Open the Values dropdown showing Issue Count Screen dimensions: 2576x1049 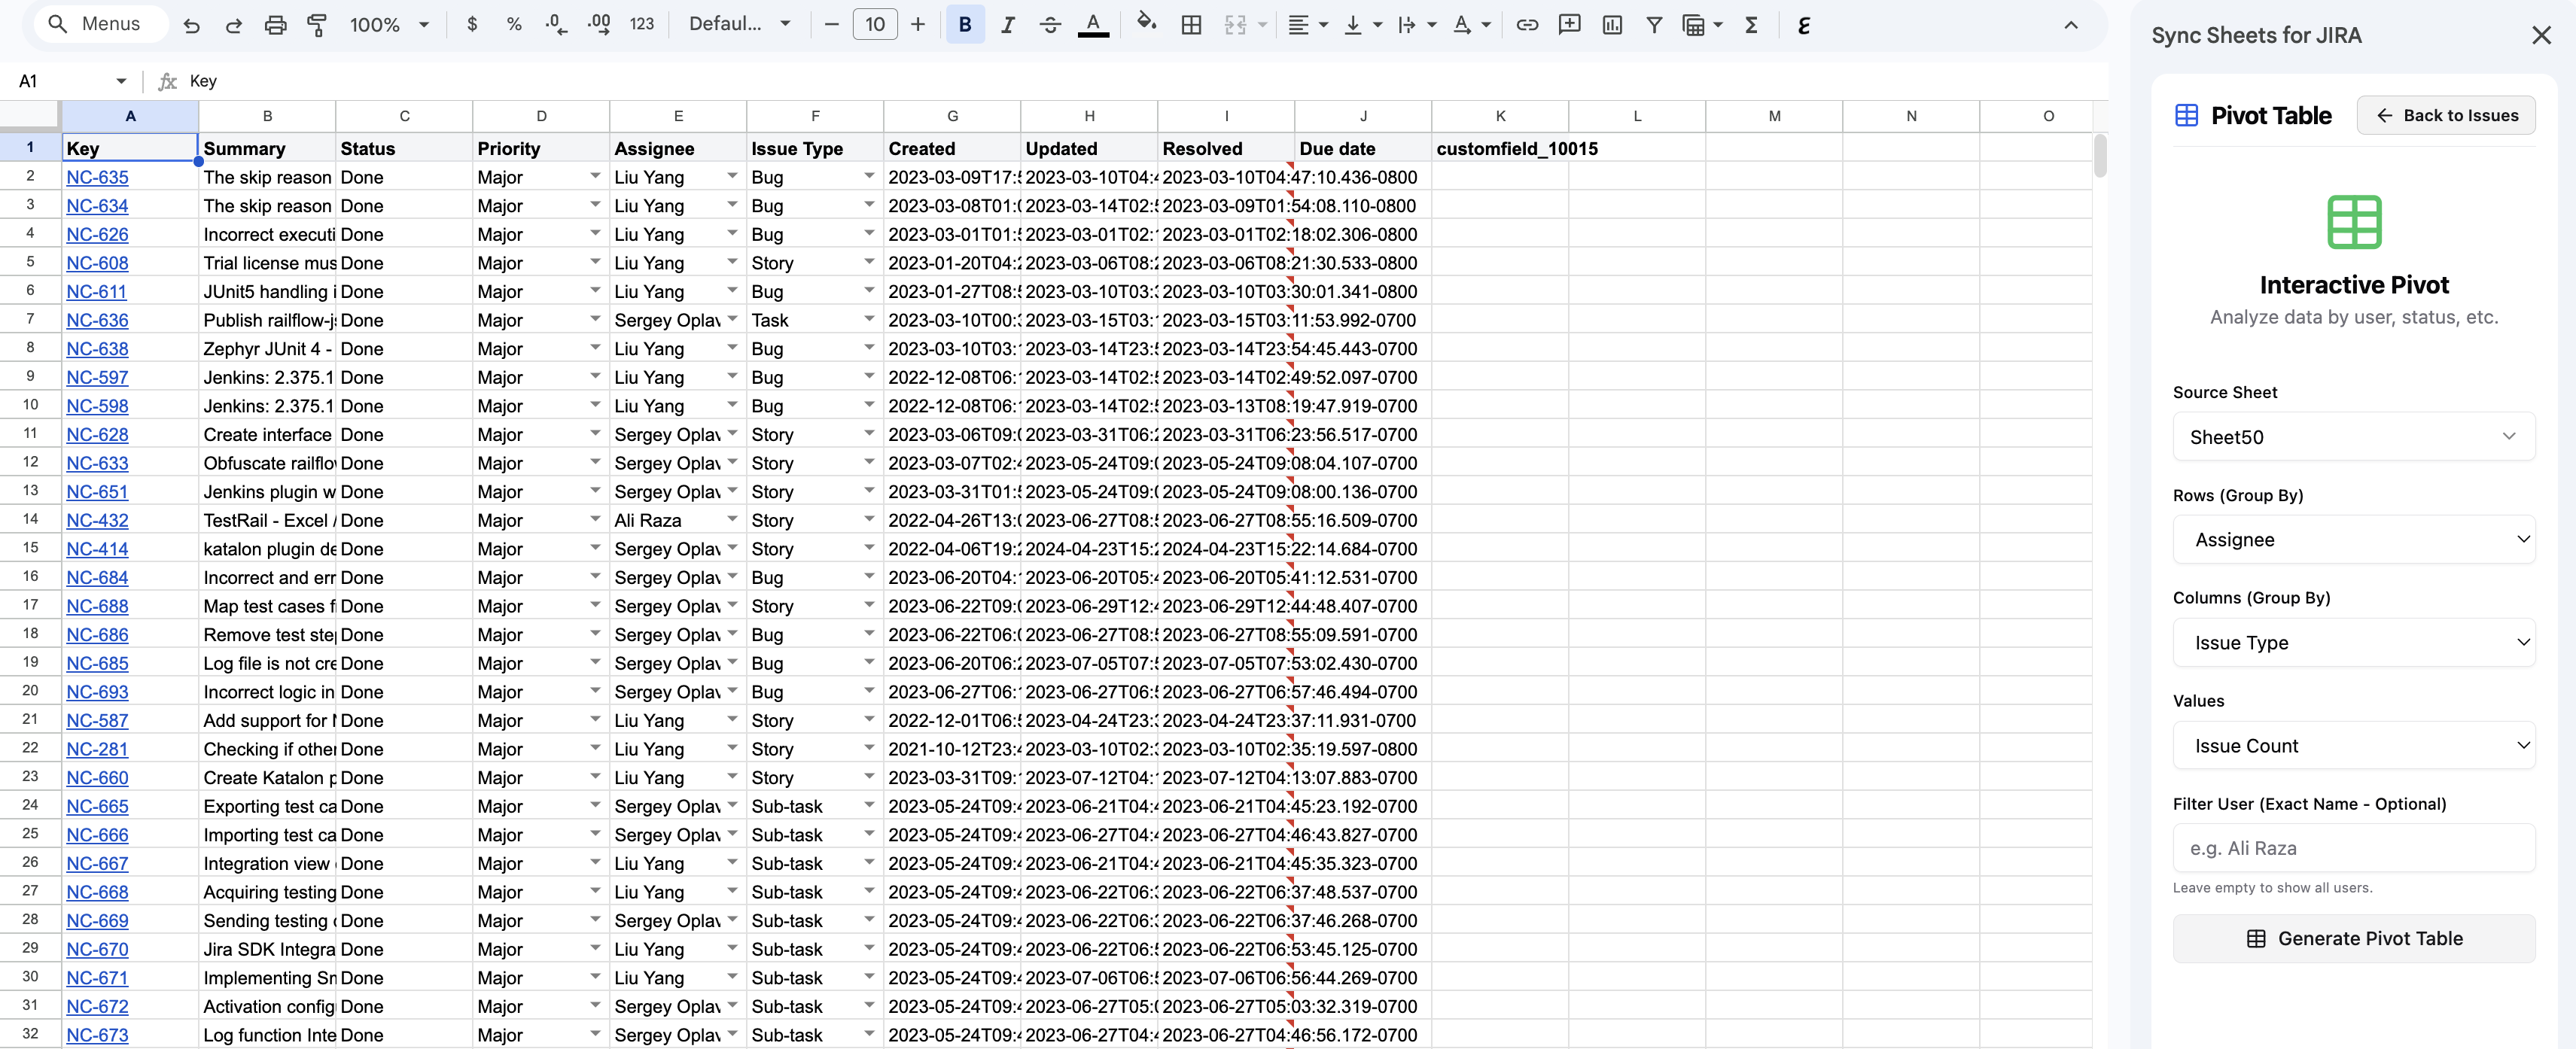tap(2353, 745)
